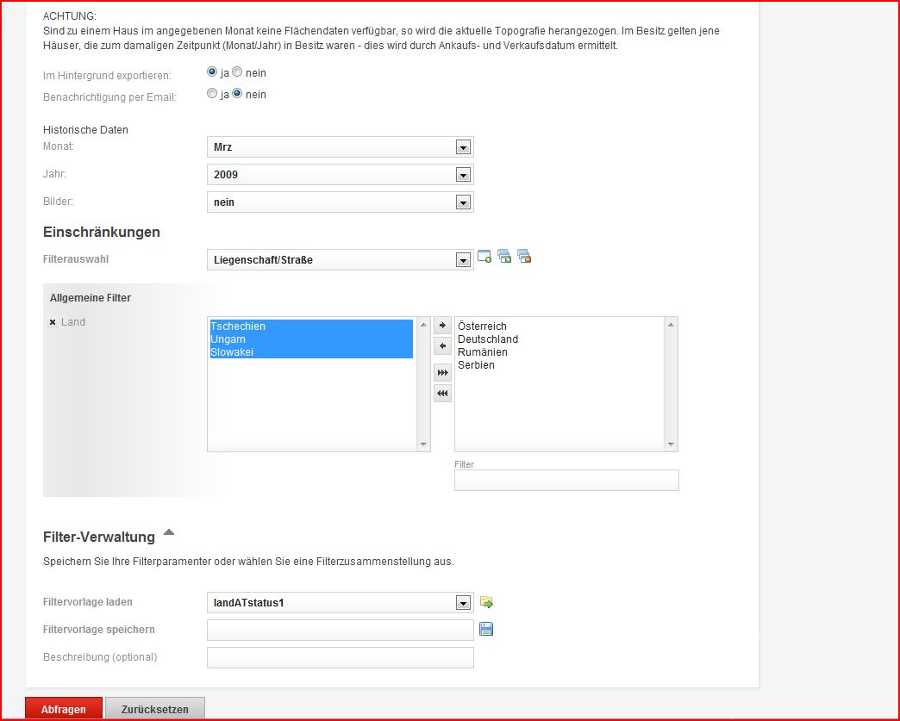Click the load filter template folder icon
Image resolution: width=900 pixels, height=721 pixels.
(x=487, y=602)
